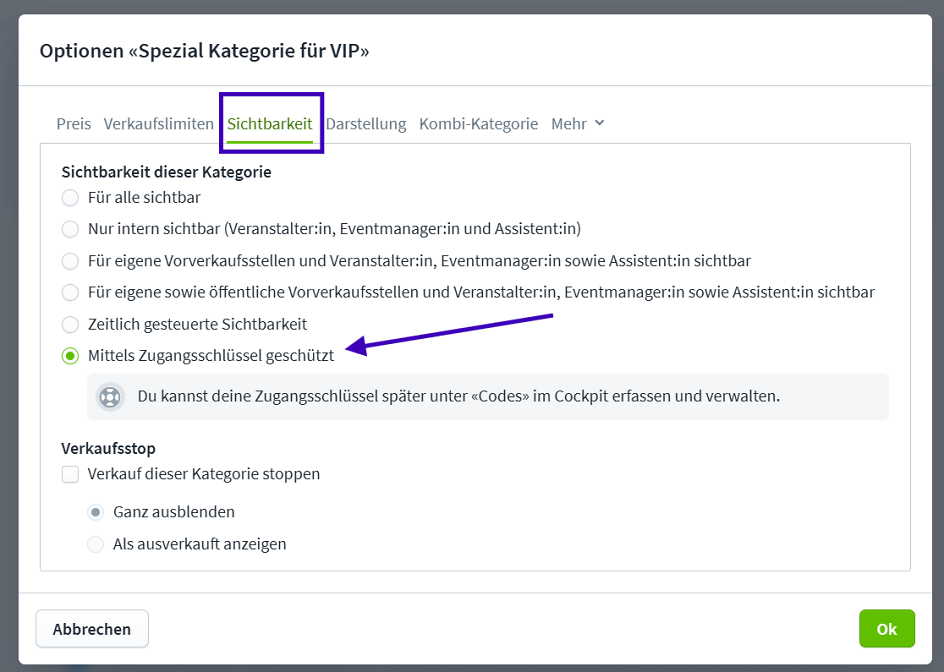Image resolution: width=944 pixels, height=672 pixels.
Task: Open the Sichtbarkeit tab
Action: 270,124
